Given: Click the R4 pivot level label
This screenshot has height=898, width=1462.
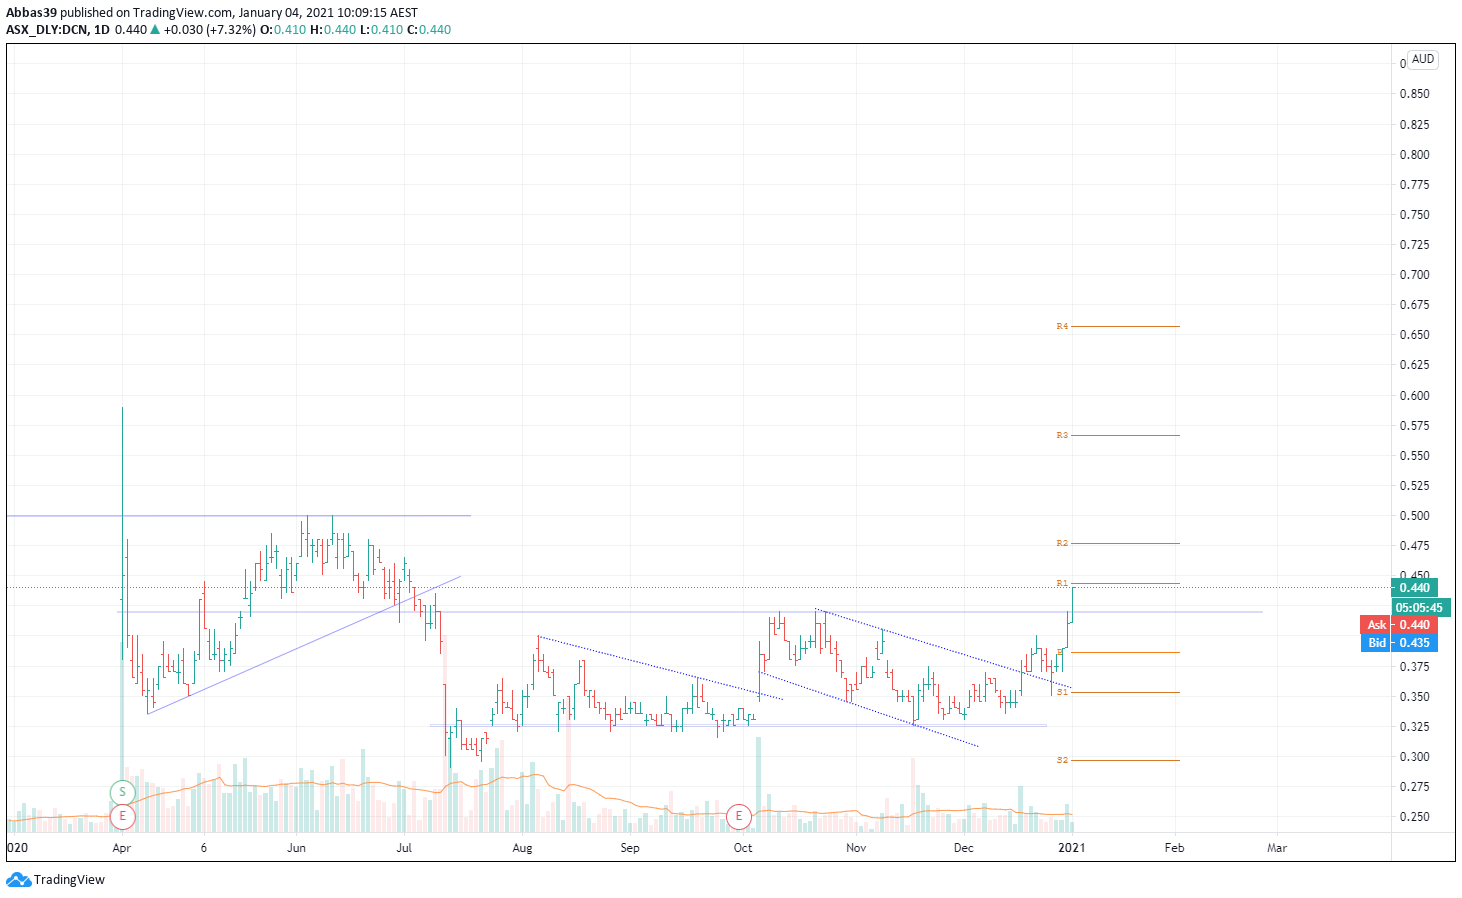Looking at the screenshot, I should point(1062,326).
